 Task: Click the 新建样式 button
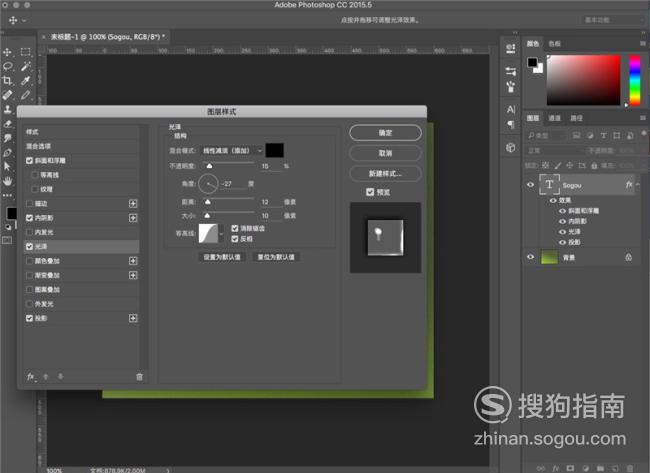385,173
